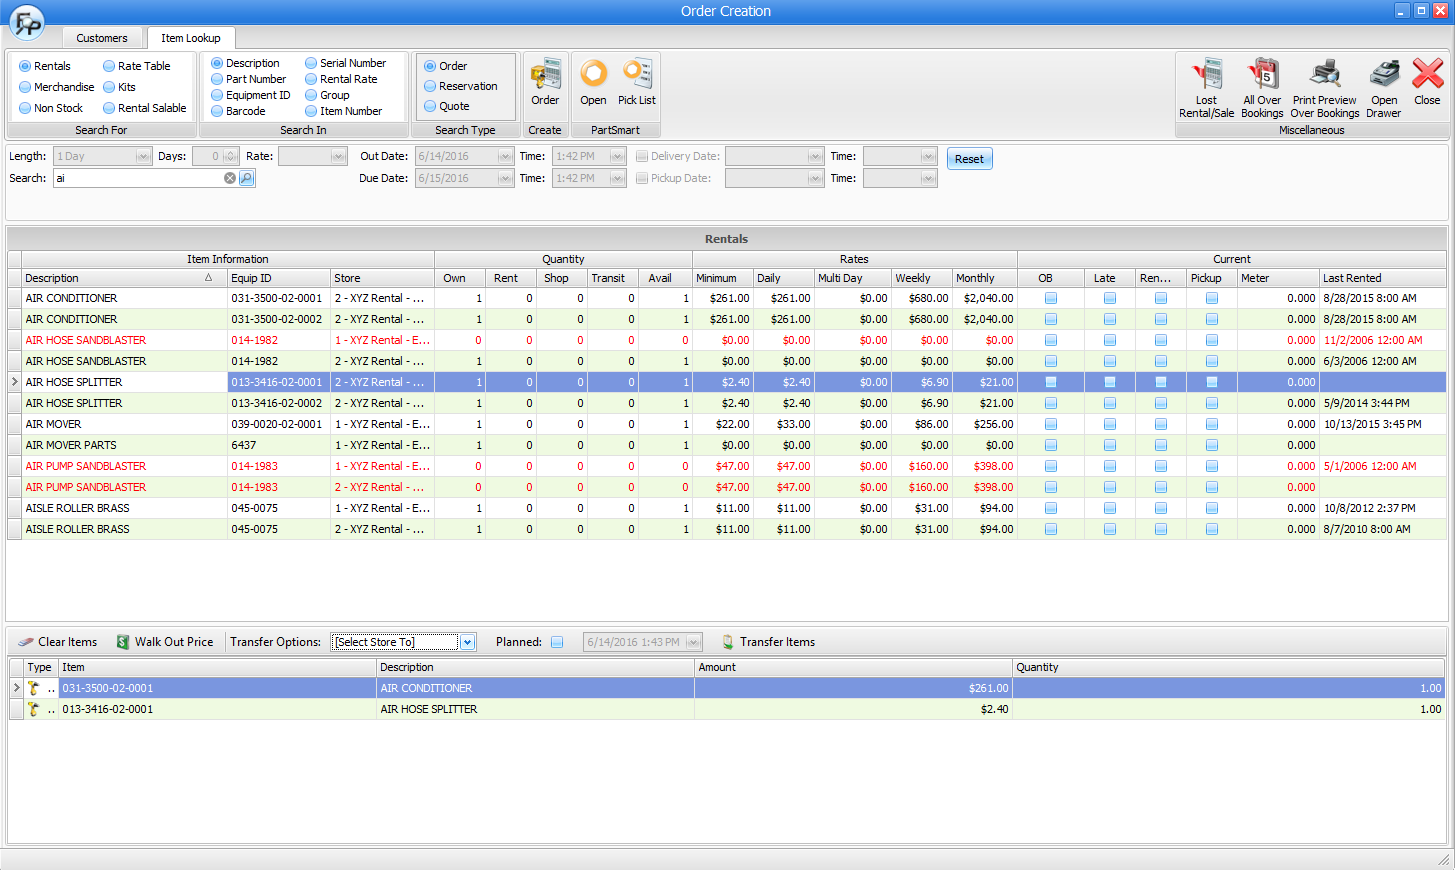
Task: Click type icon for AIR CONDITIONER order row
Action: pos(34,688)
